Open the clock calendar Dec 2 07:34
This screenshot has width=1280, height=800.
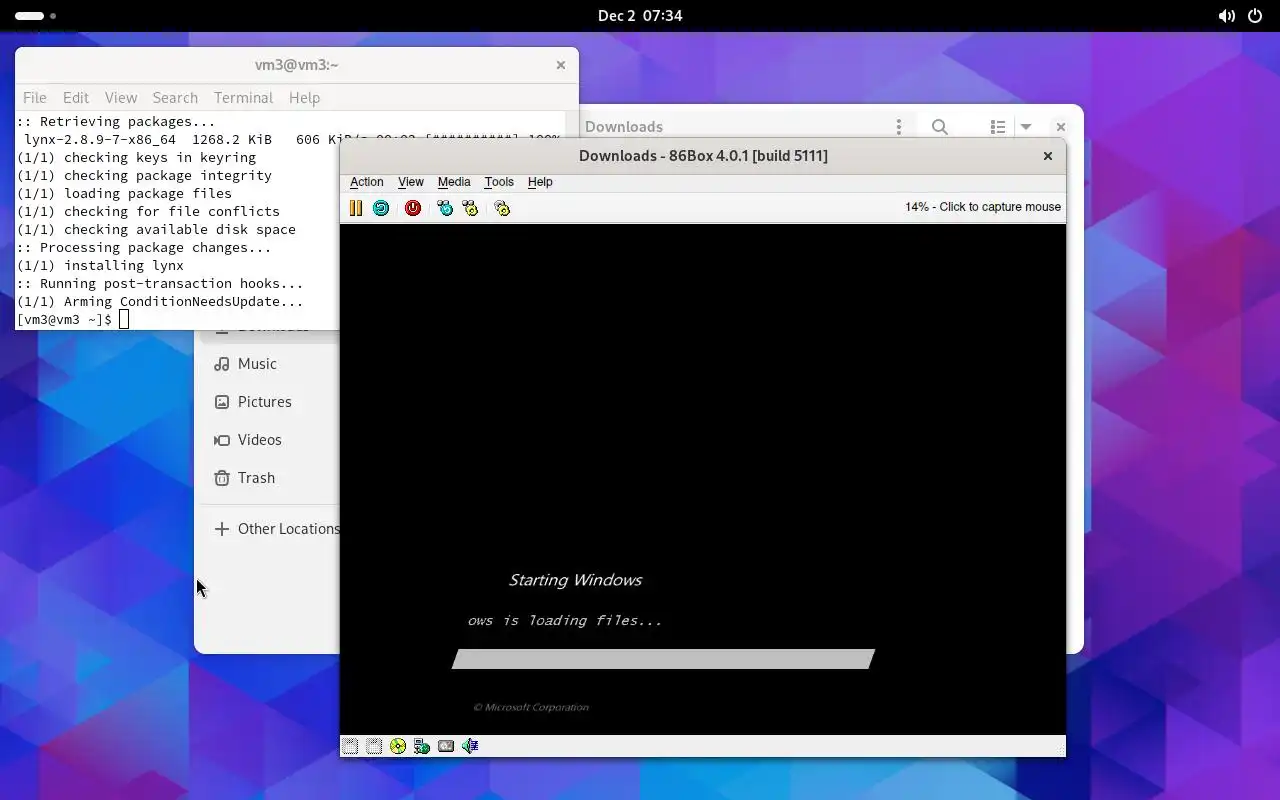[x=640, y=16]
